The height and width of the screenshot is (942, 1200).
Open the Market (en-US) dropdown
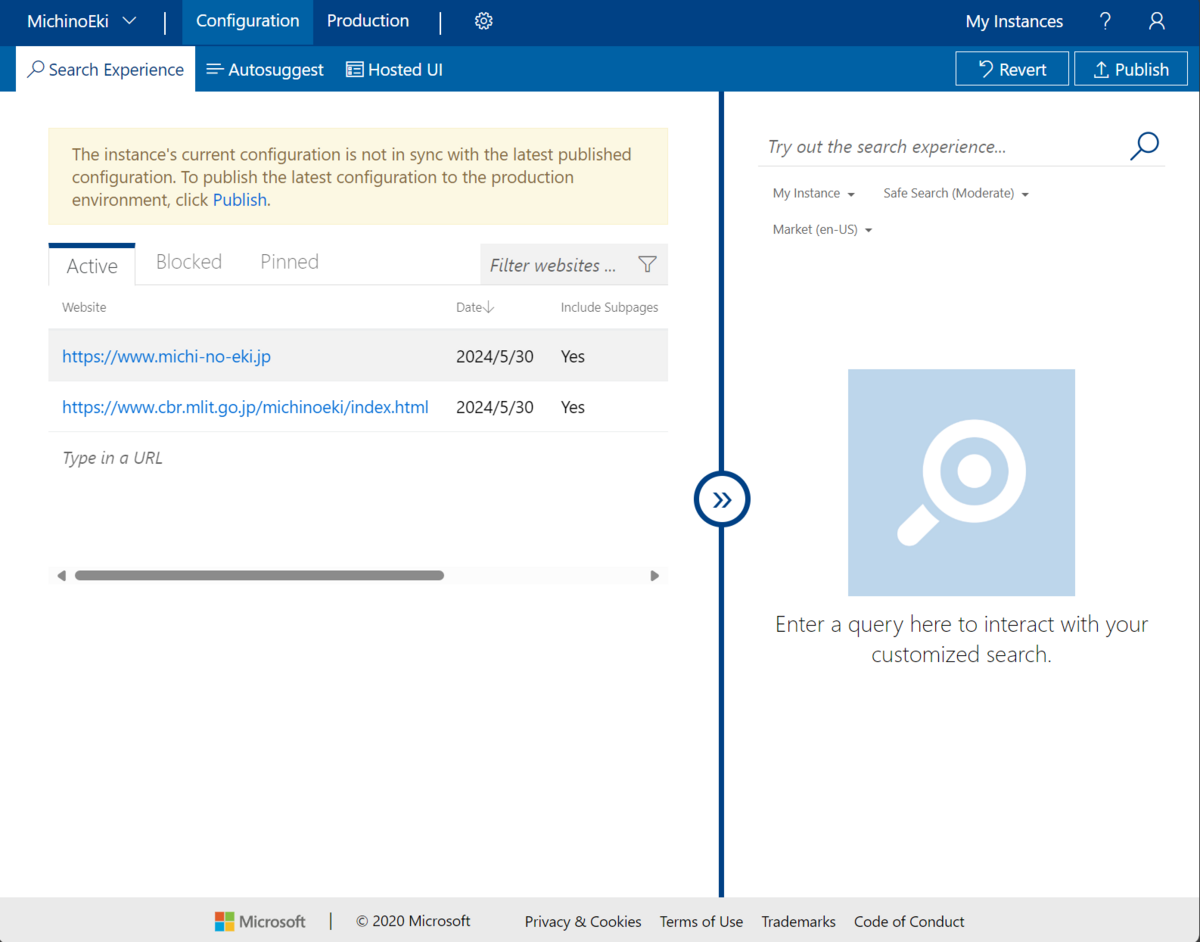(x=822, y=229)
